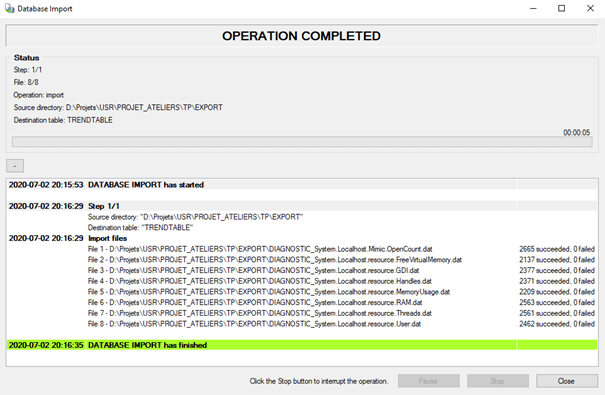The image size is (605, 395).
Task: Click the OPERATION COMPLETED header
Action: [x=301, y=36]
